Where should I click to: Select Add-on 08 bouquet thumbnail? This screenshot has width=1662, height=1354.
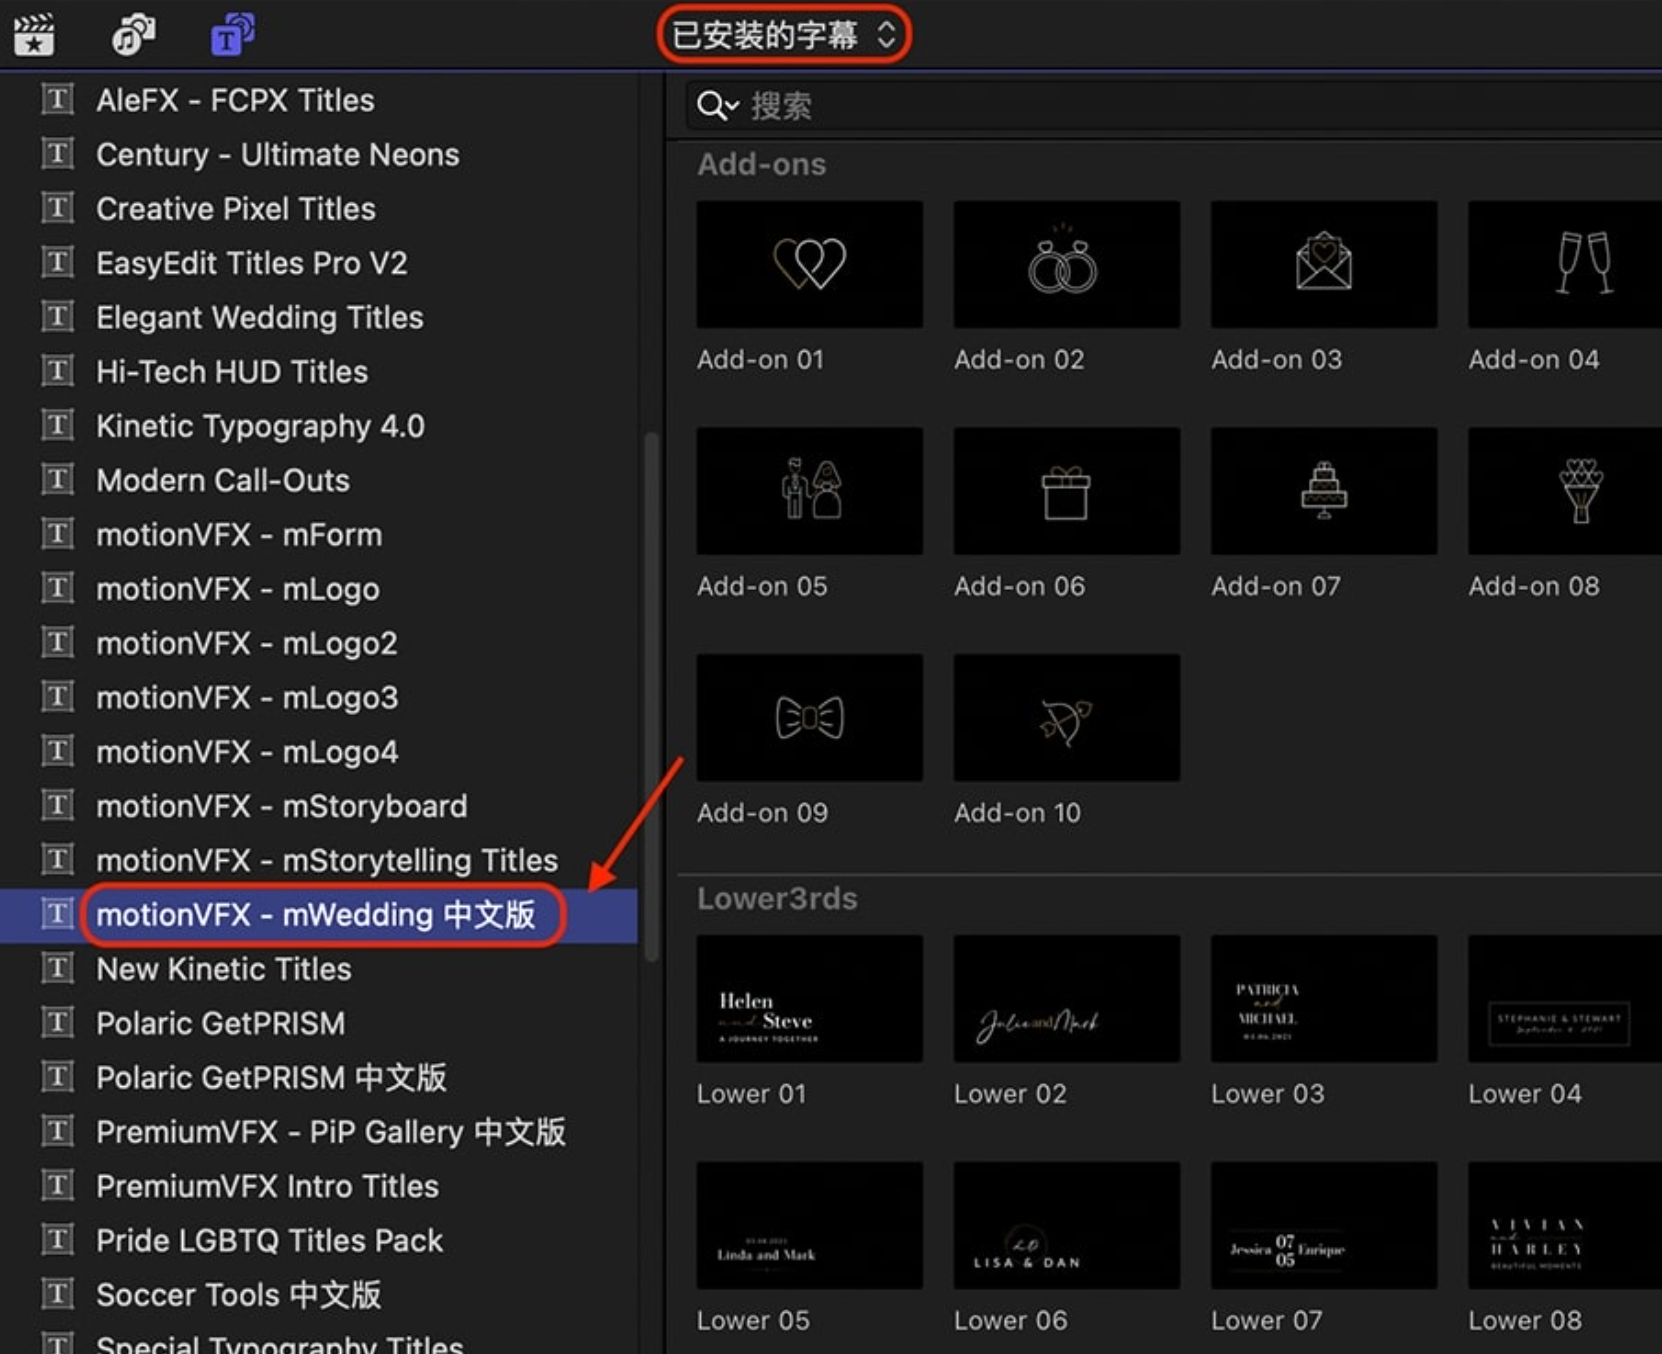pyautogui.click(x=1566, y=491)
